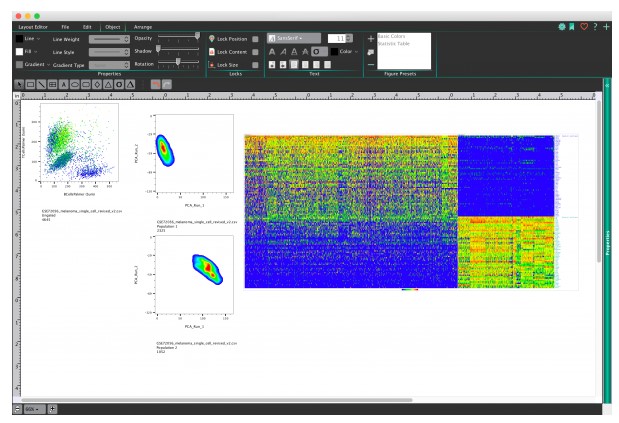Click the green plus icon at top right
Image resolution: width=619 pixels, height=423 pixels.
(x=606, y=27)
